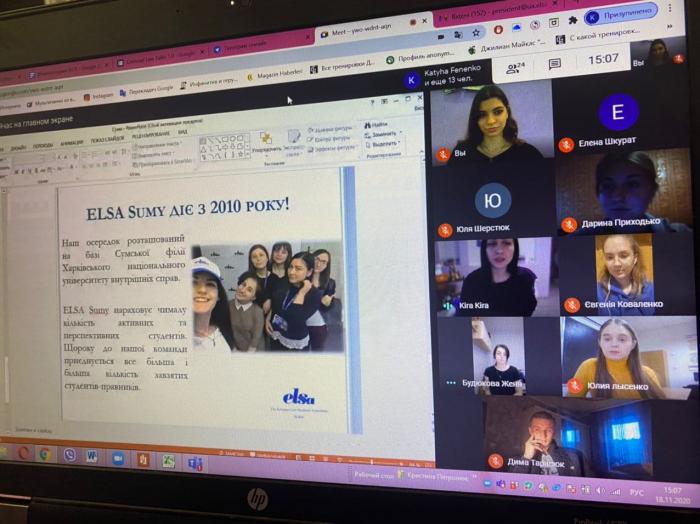Open the shapes gallery in the ribbon

click(223, 147)
